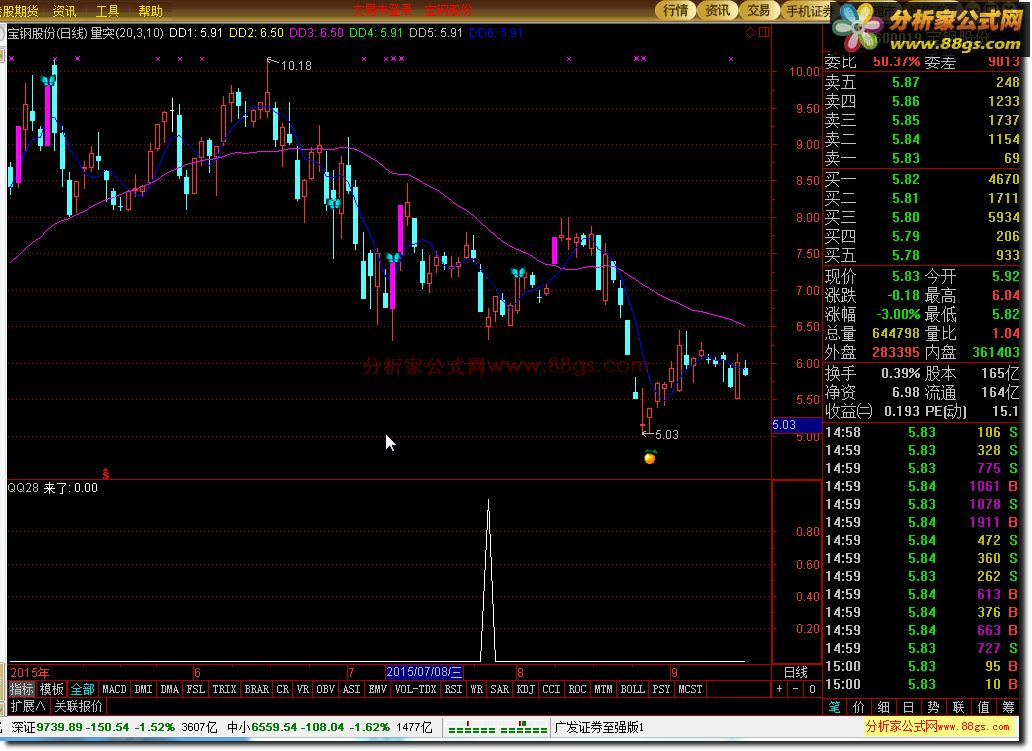The width and height of the screenshot is (1032, 751).
Task: Open the 资讯 menu in the top menu bar
Action: tap(64, 11)
